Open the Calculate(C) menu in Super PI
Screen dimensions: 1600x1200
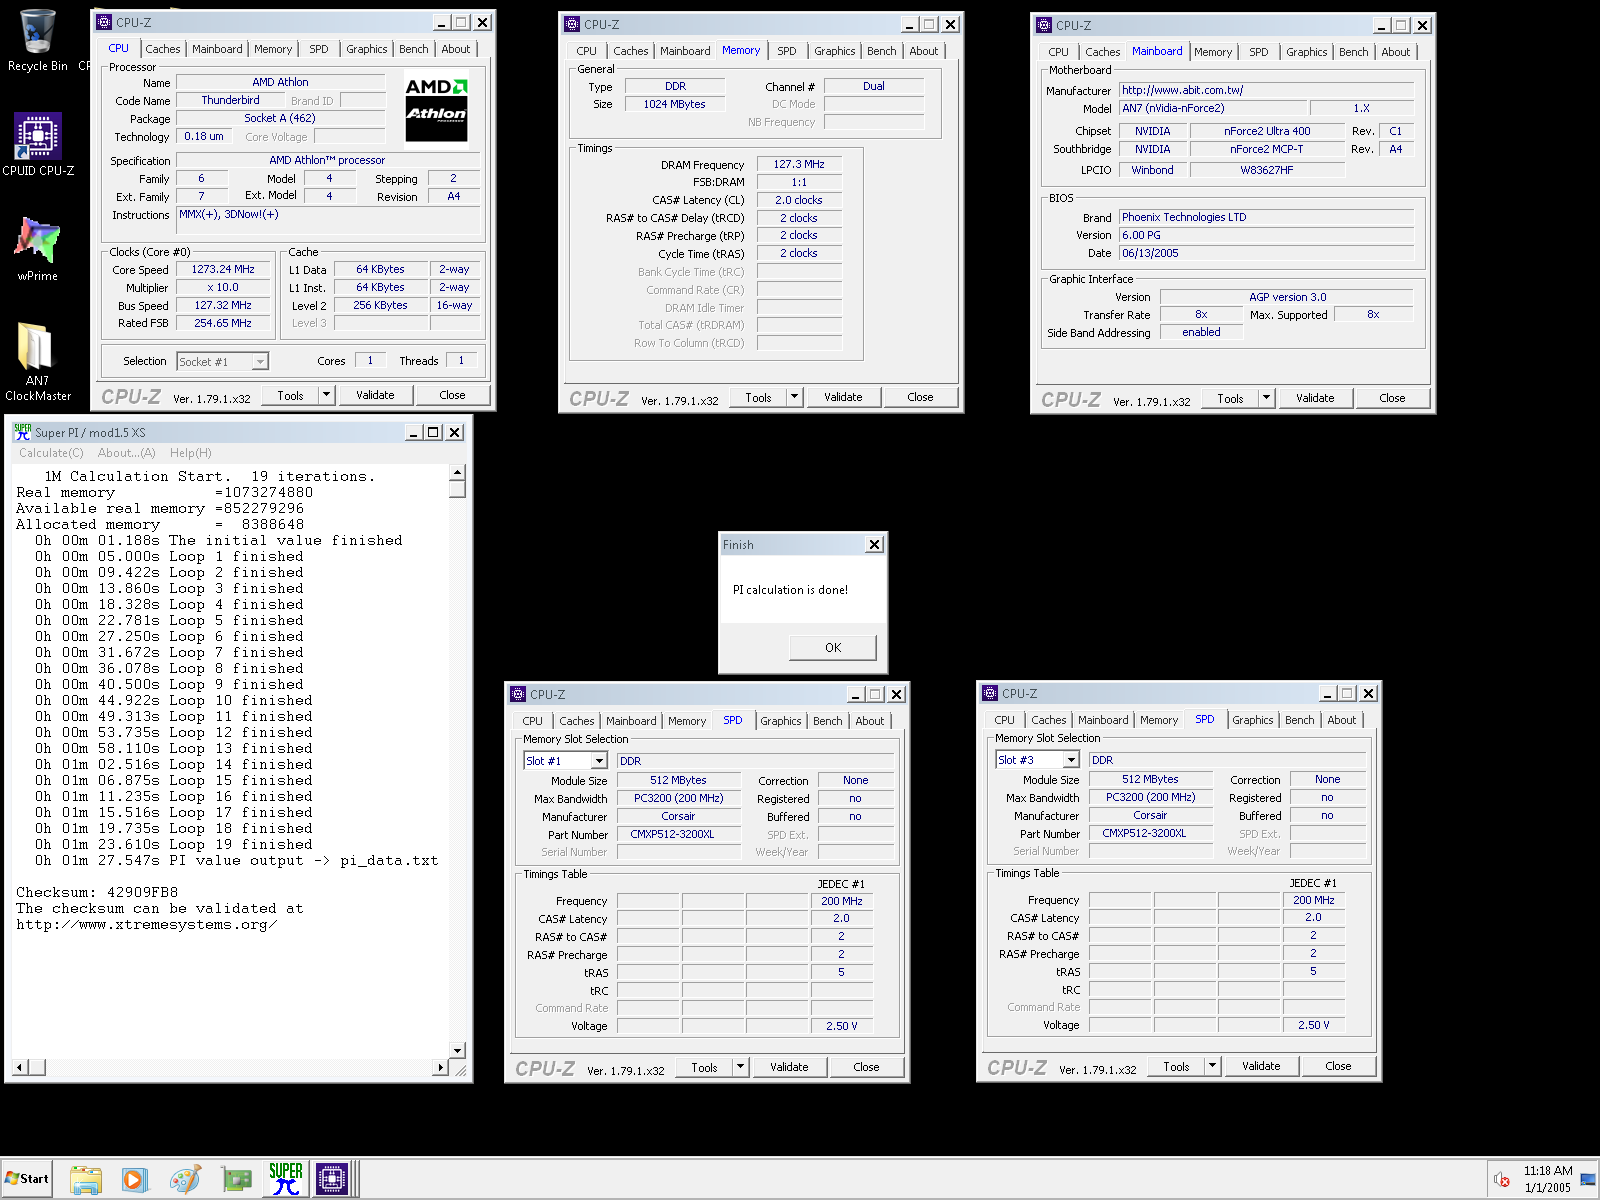(x=51, y=453)
